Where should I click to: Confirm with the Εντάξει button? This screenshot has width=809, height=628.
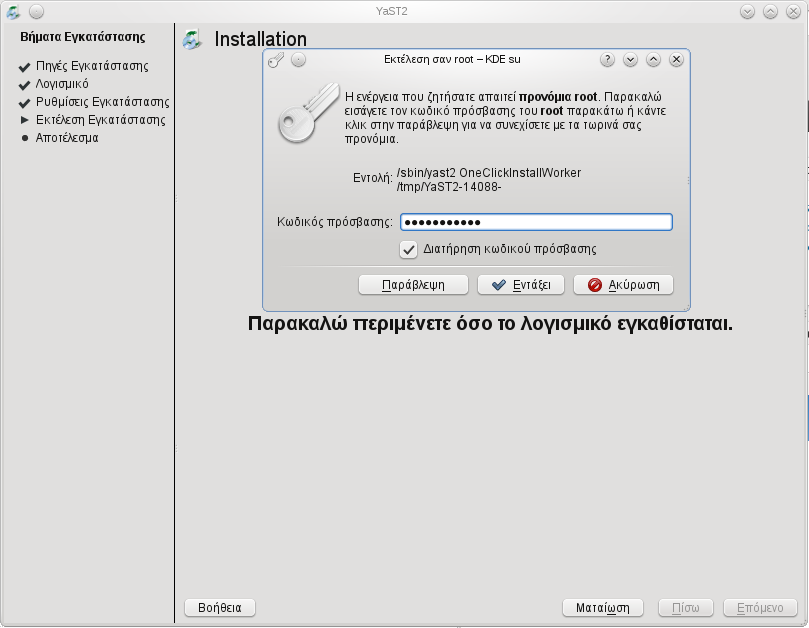point(521,285)
